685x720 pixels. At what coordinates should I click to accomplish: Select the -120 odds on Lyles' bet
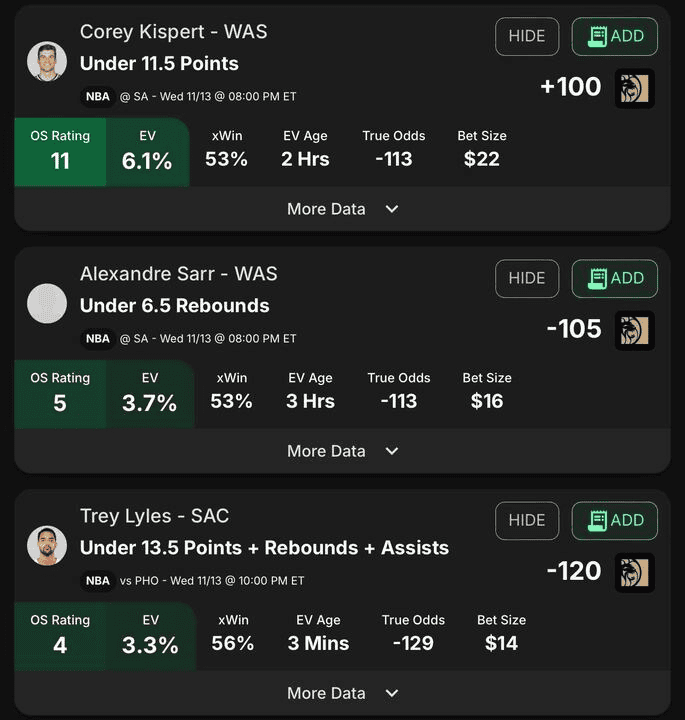coord(574,571)
